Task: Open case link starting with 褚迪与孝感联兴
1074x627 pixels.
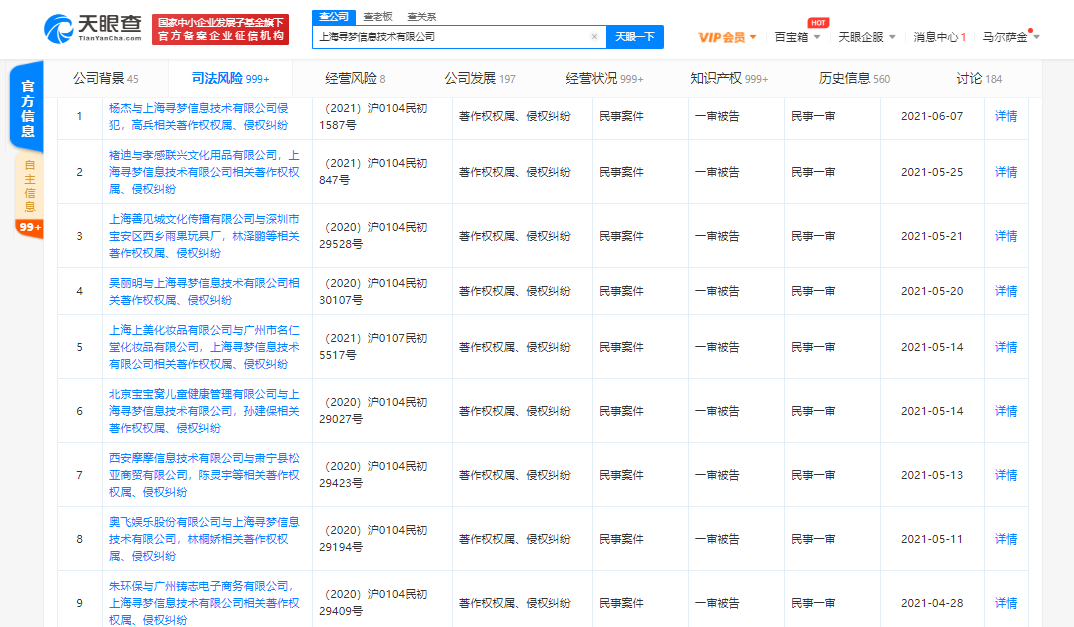Action: pyautogui.click(x=204, y=172)
